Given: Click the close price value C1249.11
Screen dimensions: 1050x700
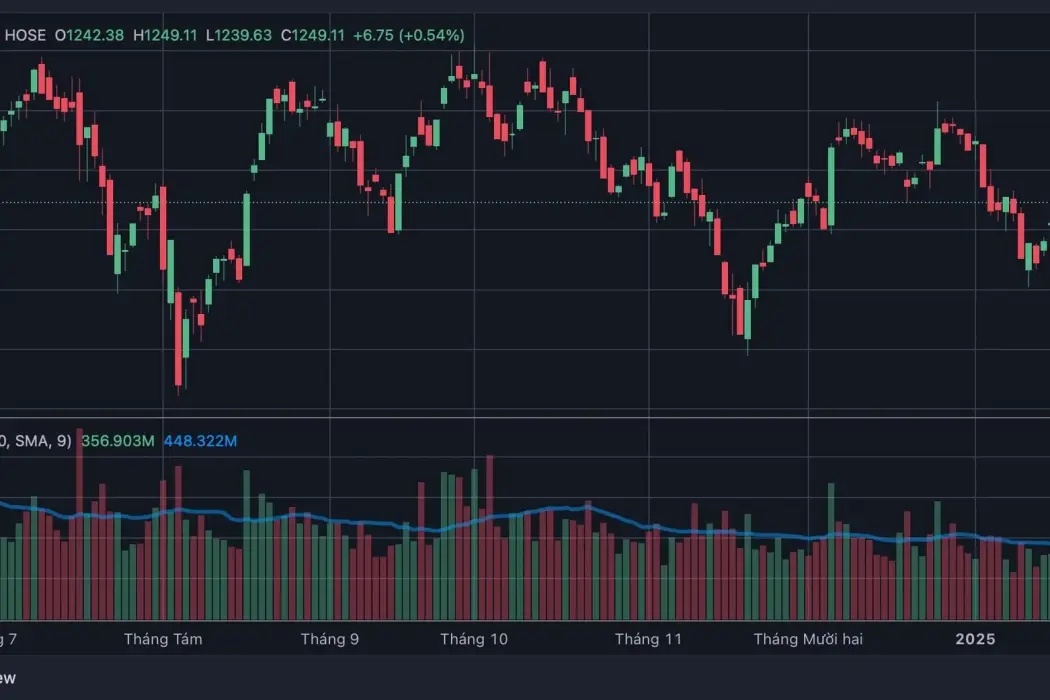Looking at the screenshot, I should coord(312,35).
